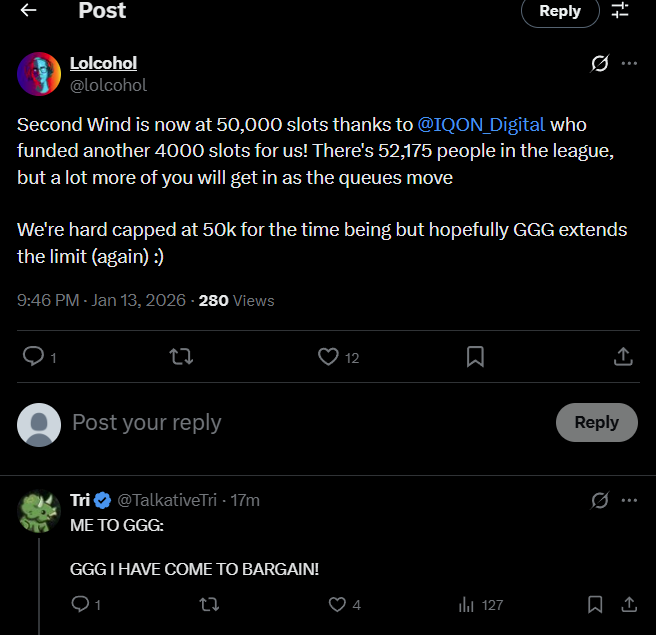Open more options menu on Lolcohol's post
This screenshot has height=635, width=656.
(x=629, y=63)
